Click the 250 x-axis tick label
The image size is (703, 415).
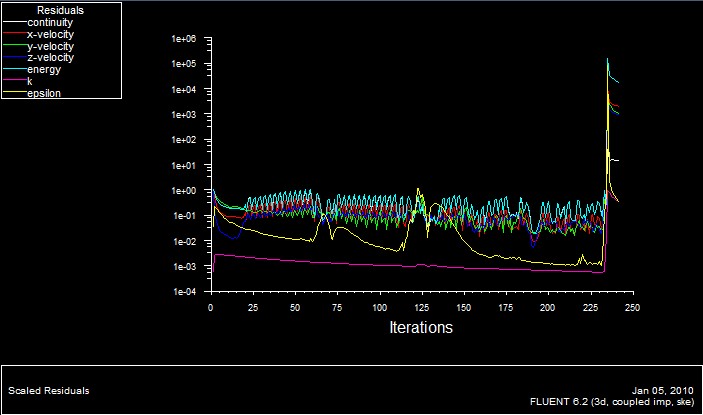click(x=631, y=307)
